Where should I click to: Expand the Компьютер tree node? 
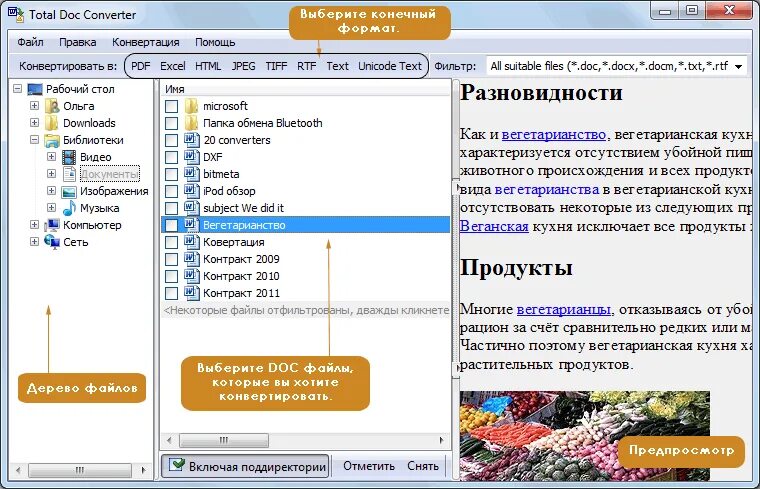[x=34, y=225]
